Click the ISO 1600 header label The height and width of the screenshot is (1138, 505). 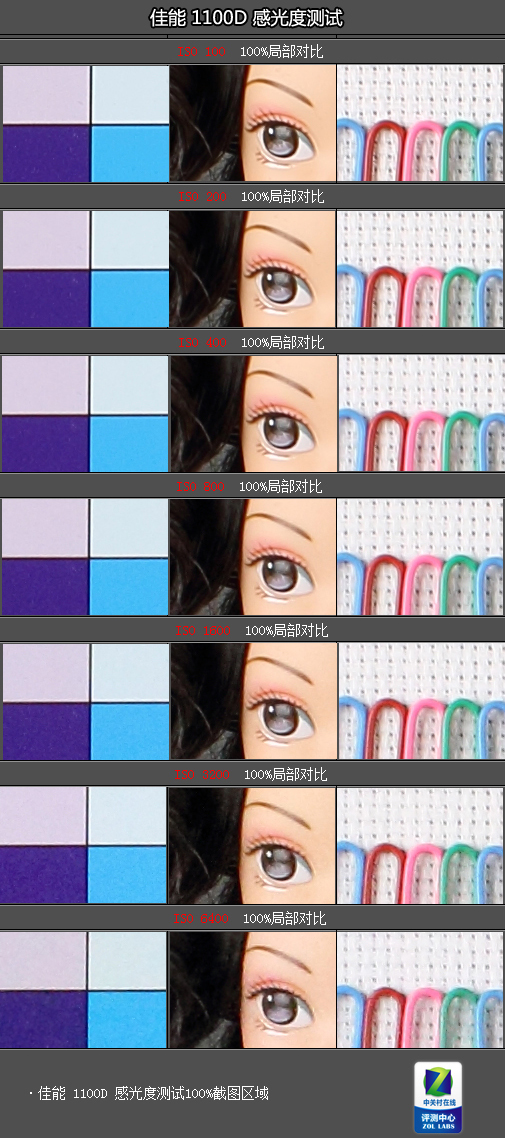pos(202,631)
